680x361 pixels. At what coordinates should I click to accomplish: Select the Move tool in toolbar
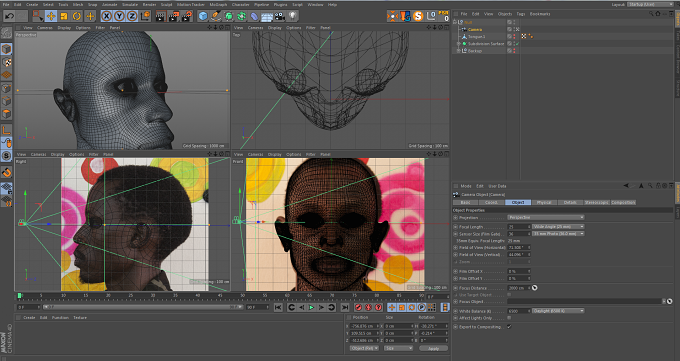(x=51, y=16)
